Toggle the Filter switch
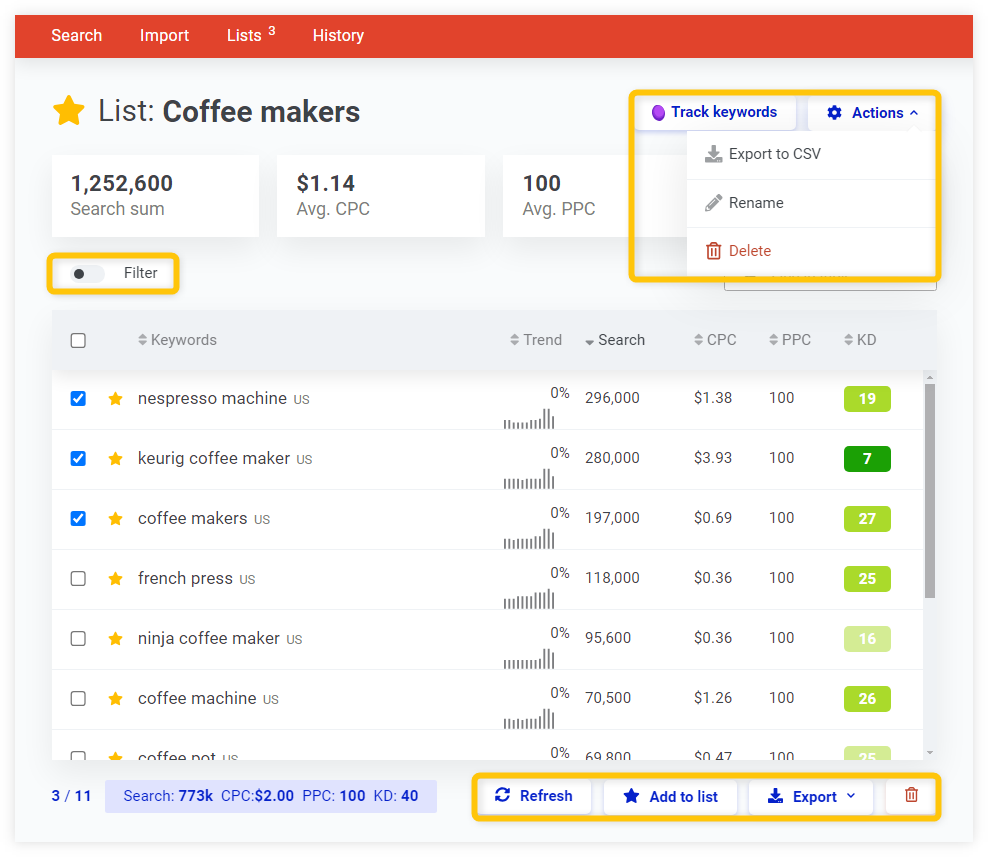Viewport: 988px width, 857px height. pyautogui.click(x=86, y=274)
